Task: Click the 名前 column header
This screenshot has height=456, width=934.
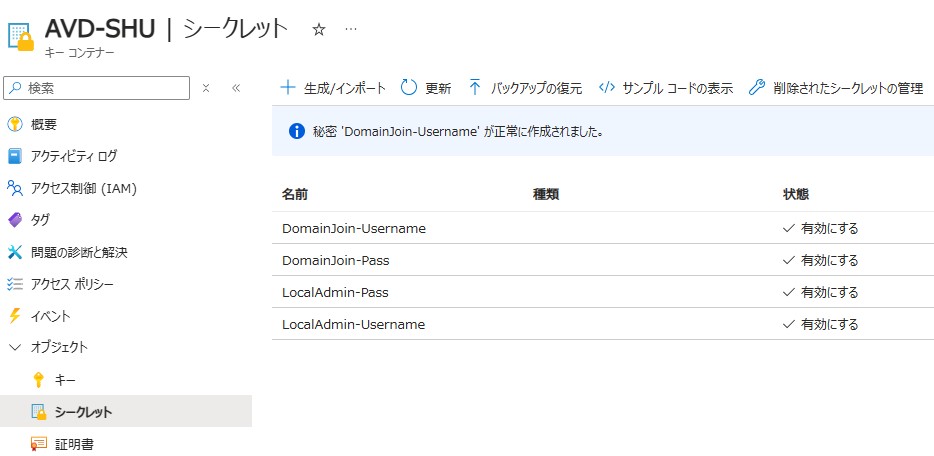Action: (x=294, y=194)
